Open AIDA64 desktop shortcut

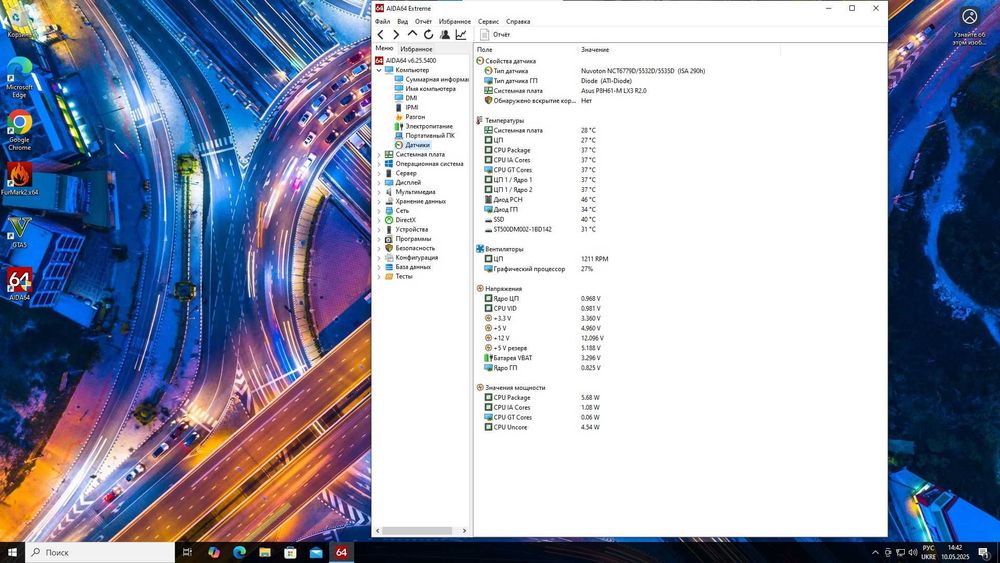19,284
